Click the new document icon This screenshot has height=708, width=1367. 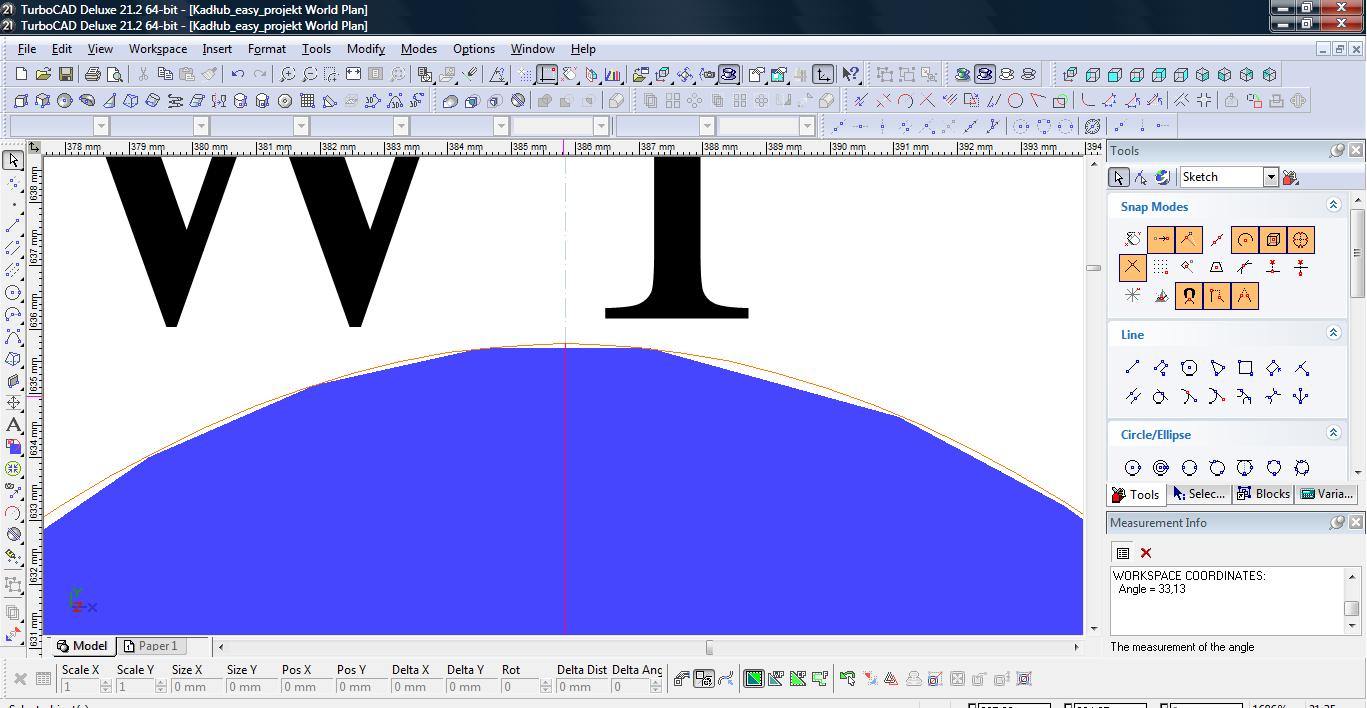tap(21, 74)
